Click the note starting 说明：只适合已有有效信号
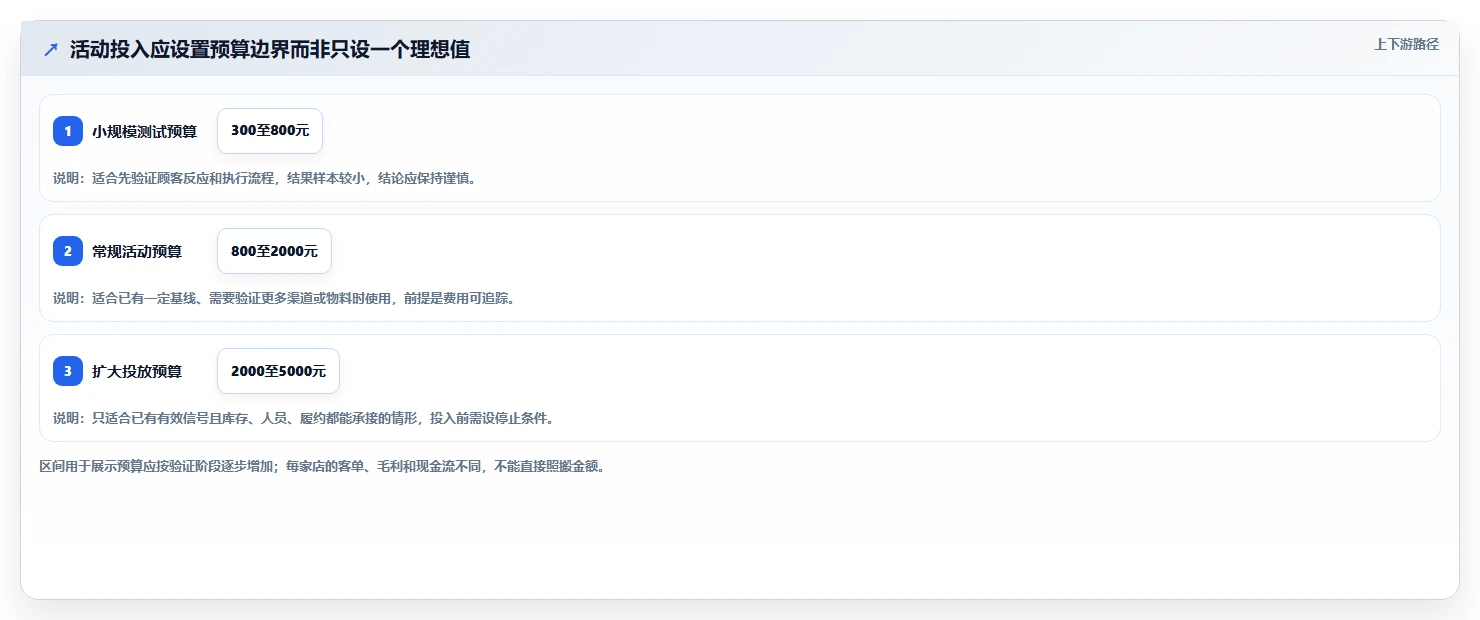This screenshot has width=1480, height=620. pos(304,418)
